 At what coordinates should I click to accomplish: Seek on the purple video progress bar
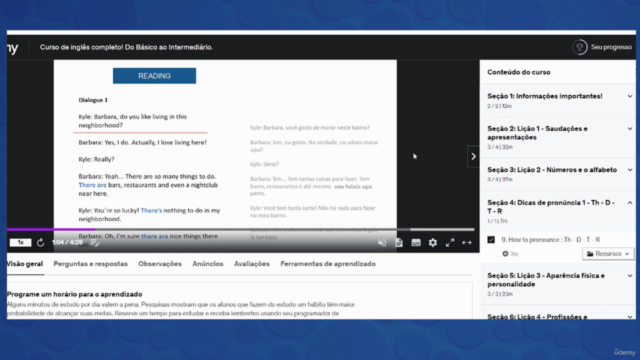pyautogui.click(x=241, y=230)
